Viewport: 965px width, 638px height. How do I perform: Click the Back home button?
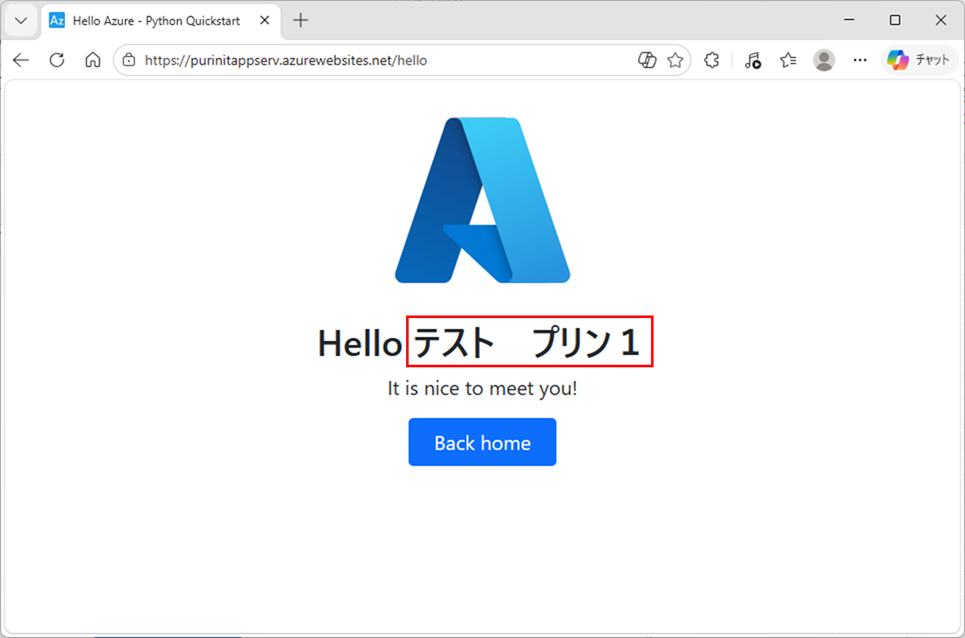[x=482, y=441]
